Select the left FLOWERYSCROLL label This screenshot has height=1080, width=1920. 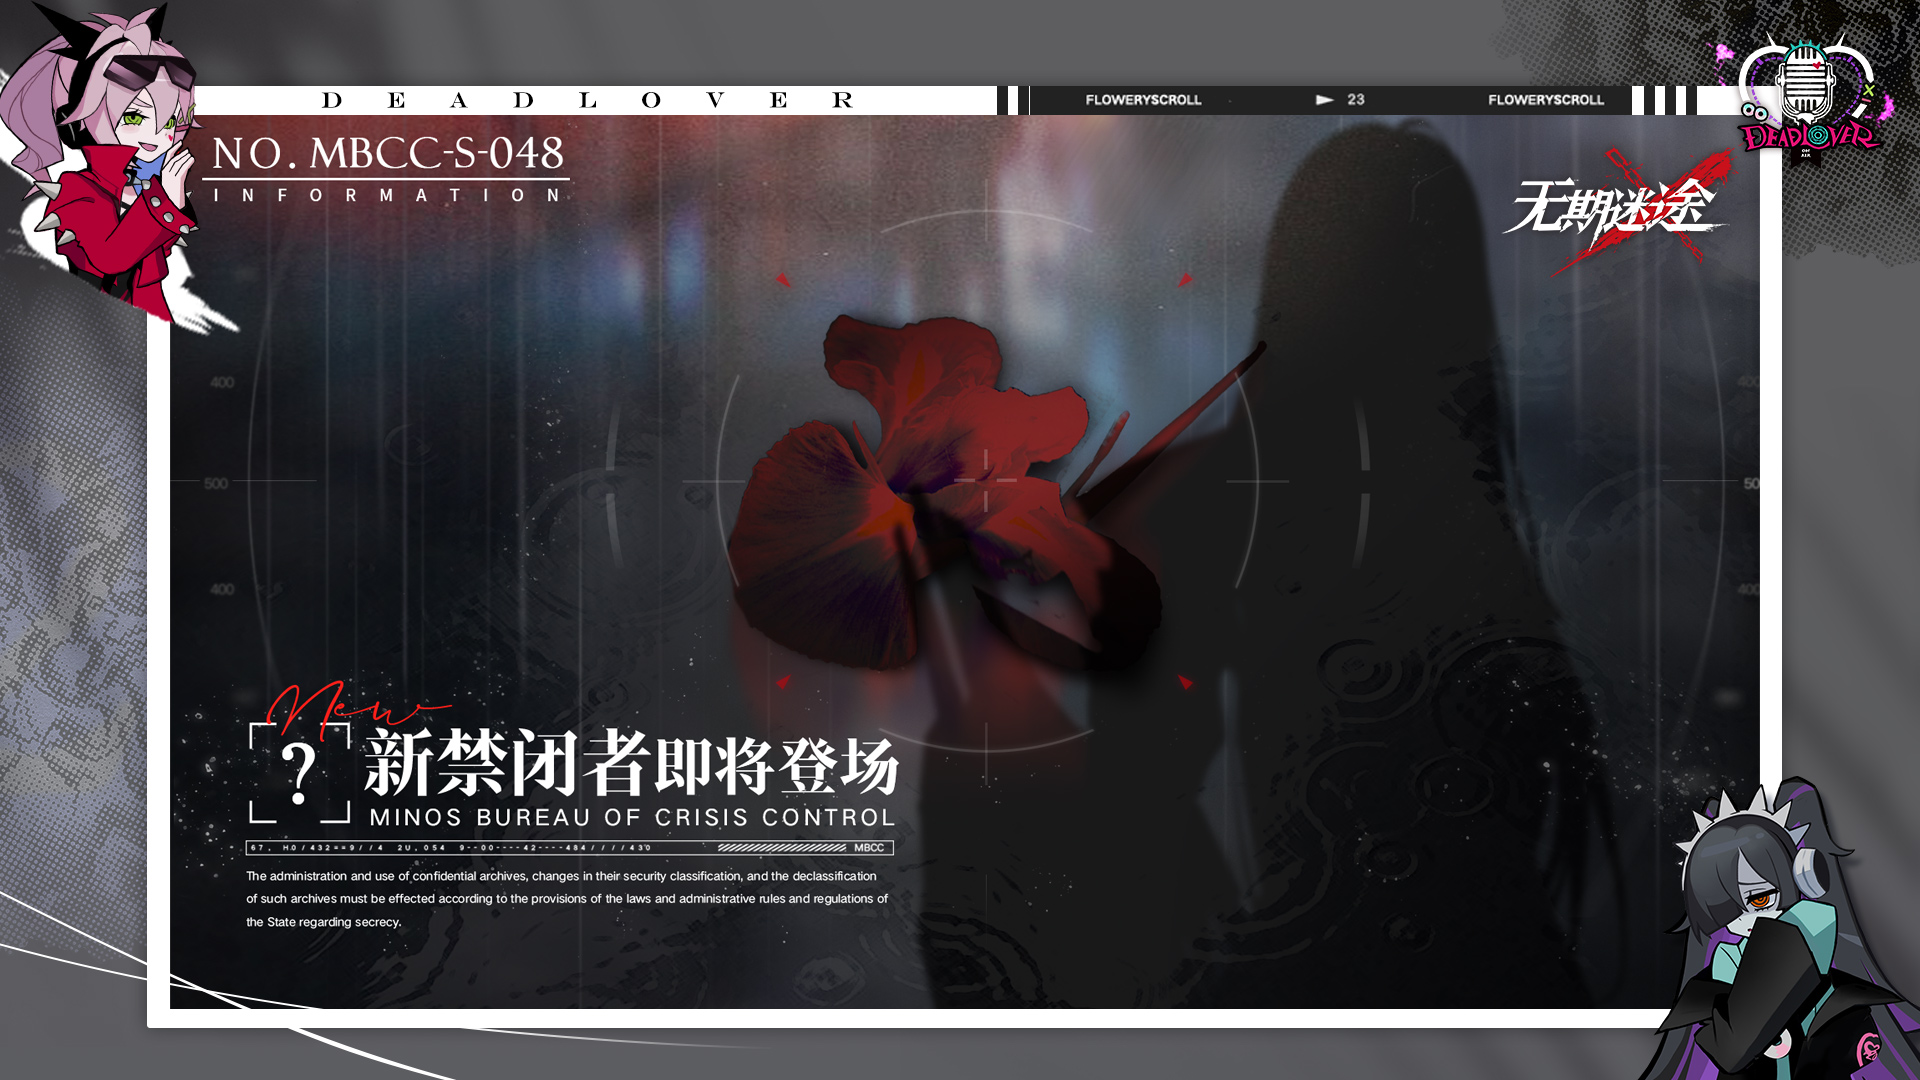pyautogui.click(x=1143, y=100)
